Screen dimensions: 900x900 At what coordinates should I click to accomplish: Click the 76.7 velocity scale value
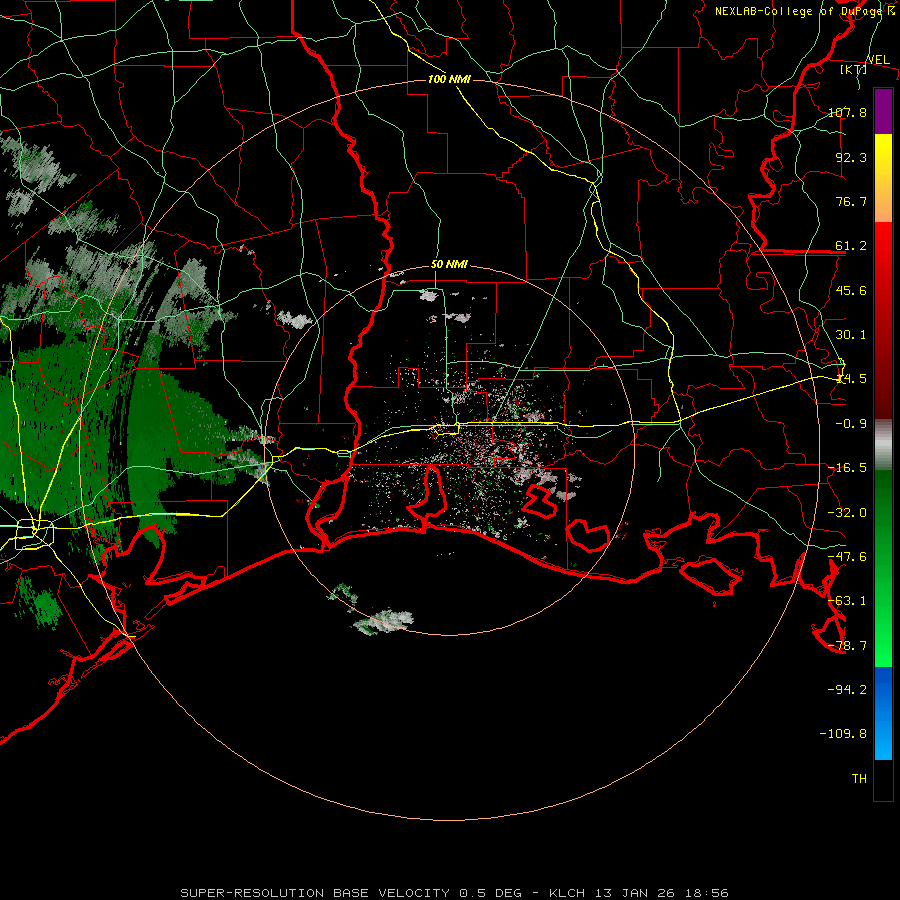[851, 201]
